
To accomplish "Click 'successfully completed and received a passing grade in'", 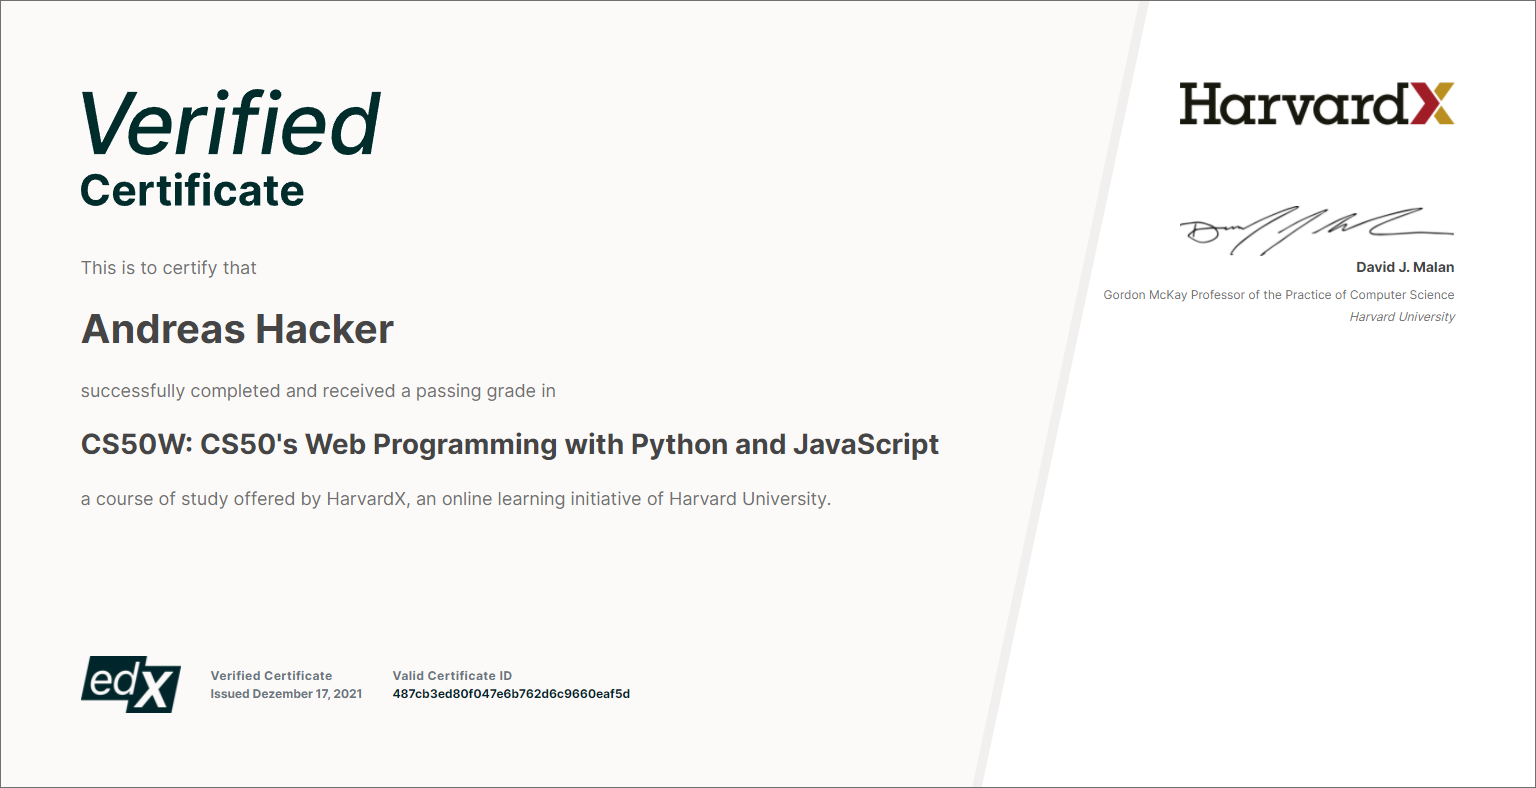I will tap(318, 391).
